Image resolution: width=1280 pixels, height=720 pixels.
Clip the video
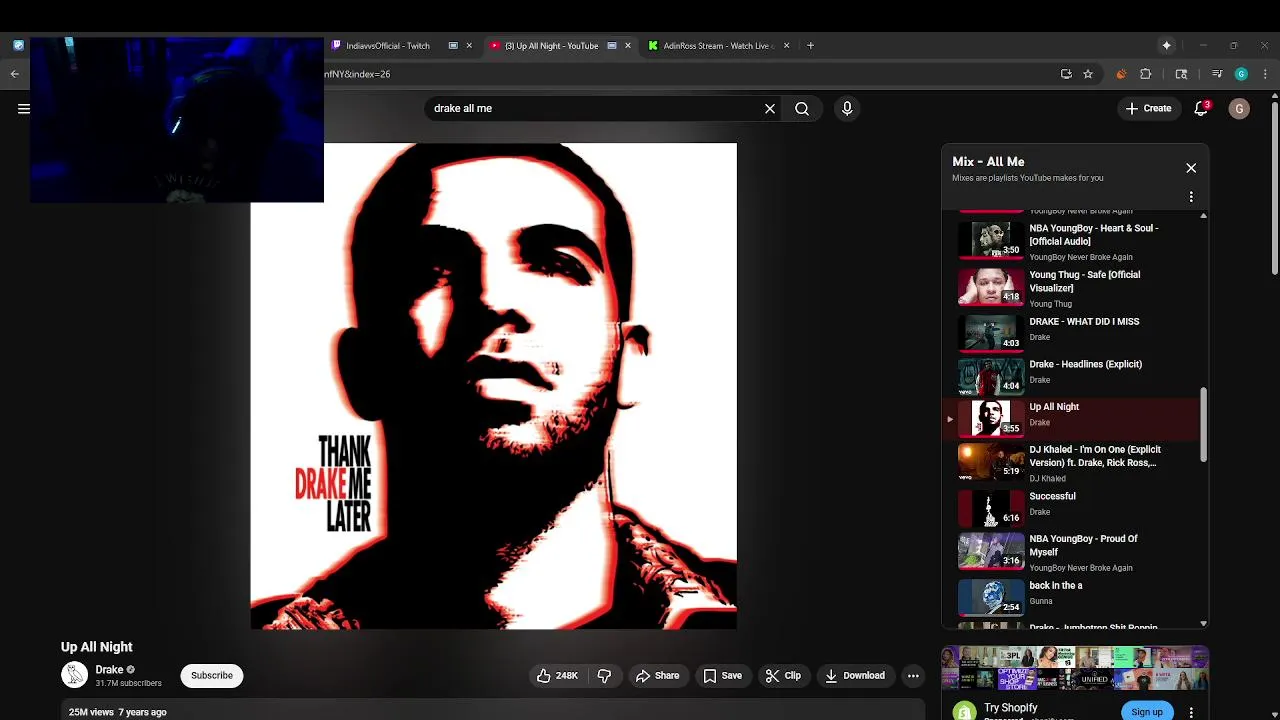pos(783,676)
